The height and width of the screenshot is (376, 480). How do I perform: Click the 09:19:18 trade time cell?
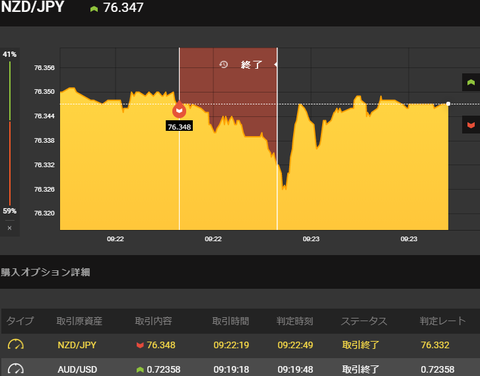(231, 370)
